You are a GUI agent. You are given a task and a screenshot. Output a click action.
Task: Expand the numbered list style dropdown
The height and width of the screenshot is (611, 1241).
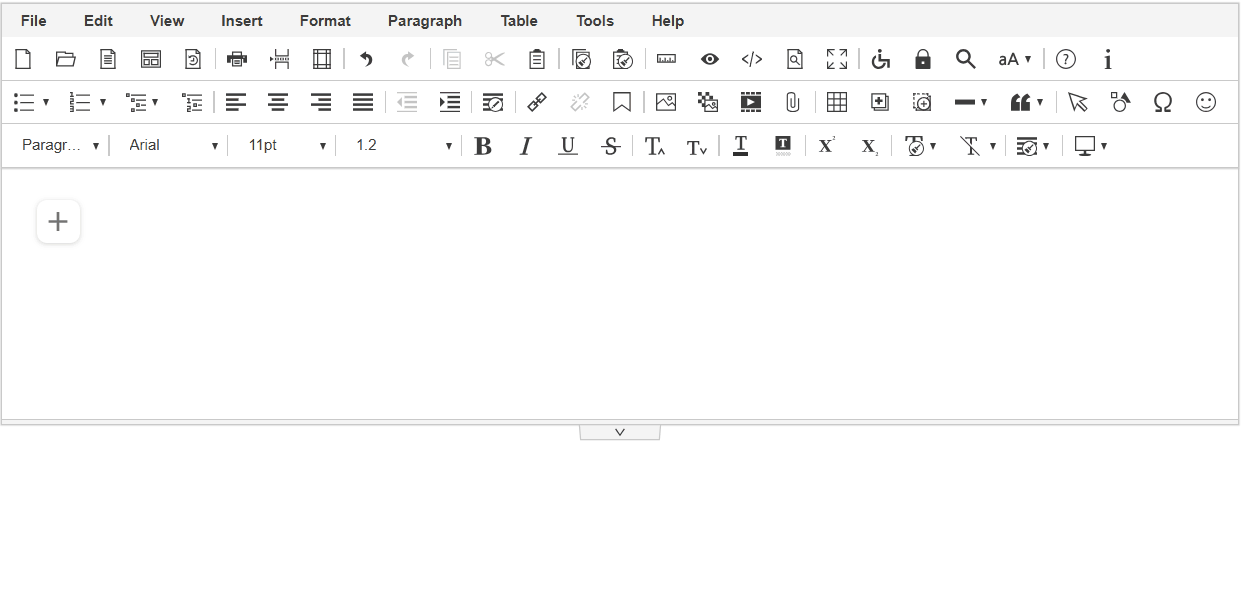[103, 102]
